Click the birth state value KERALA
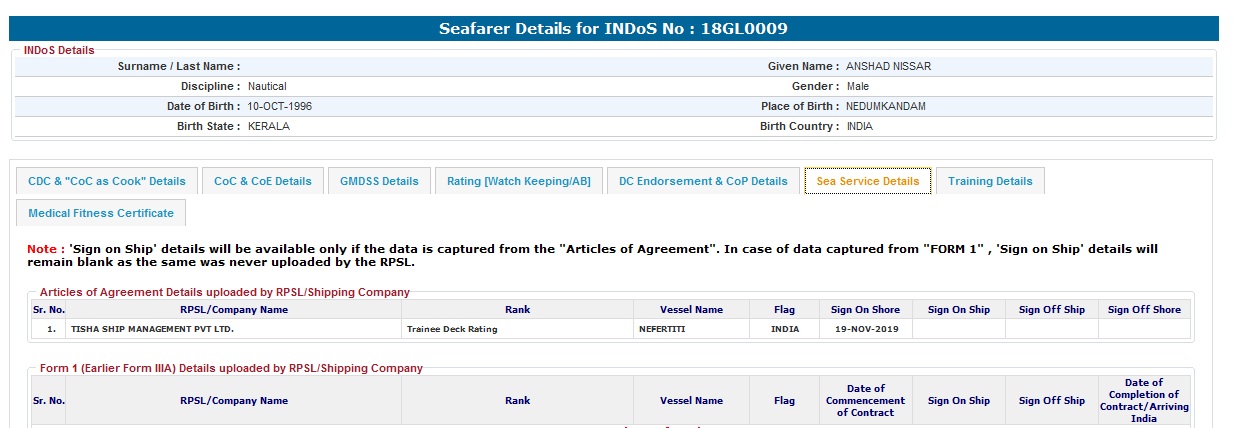The image size is (1254, 428). click(x=269, y=126)
